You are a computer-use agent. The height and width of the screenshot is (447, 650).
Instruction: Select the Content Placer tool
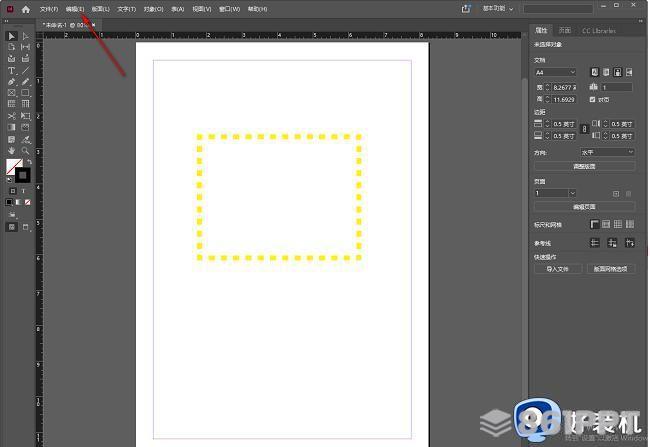pyautogui.click(x=26, y=58)
